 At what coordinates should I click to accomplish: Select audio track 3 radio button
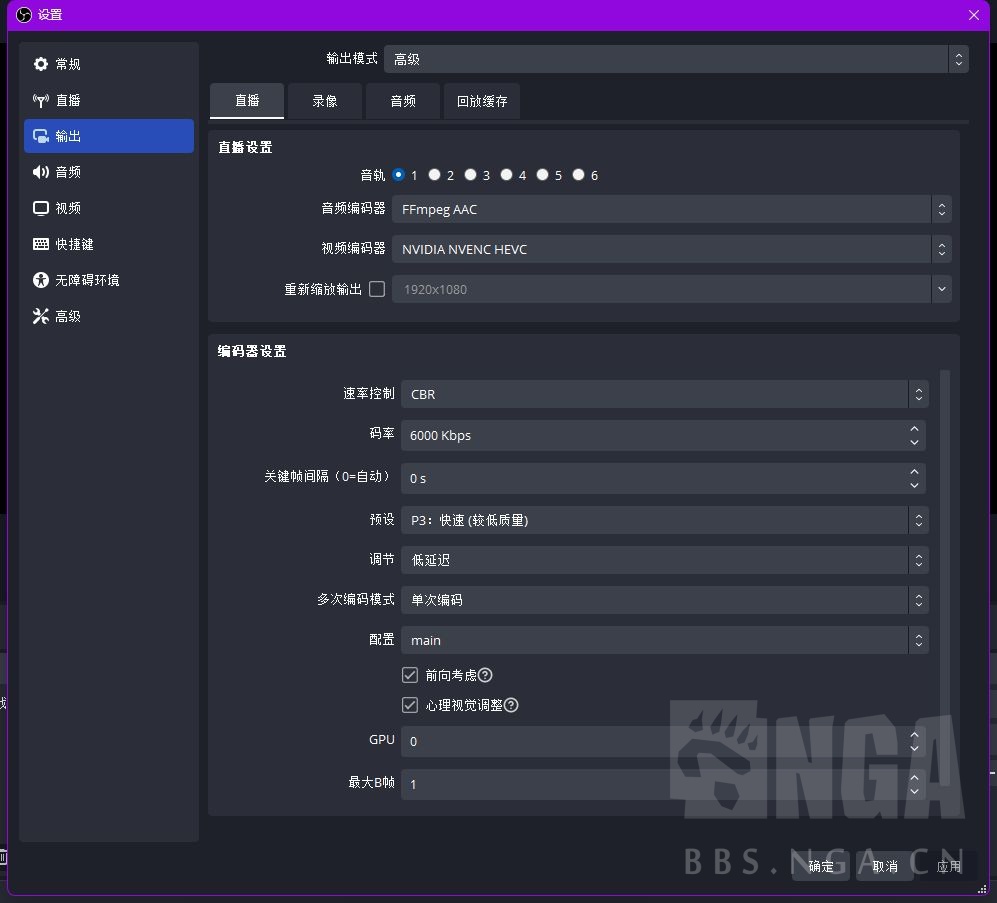(470, 174)
